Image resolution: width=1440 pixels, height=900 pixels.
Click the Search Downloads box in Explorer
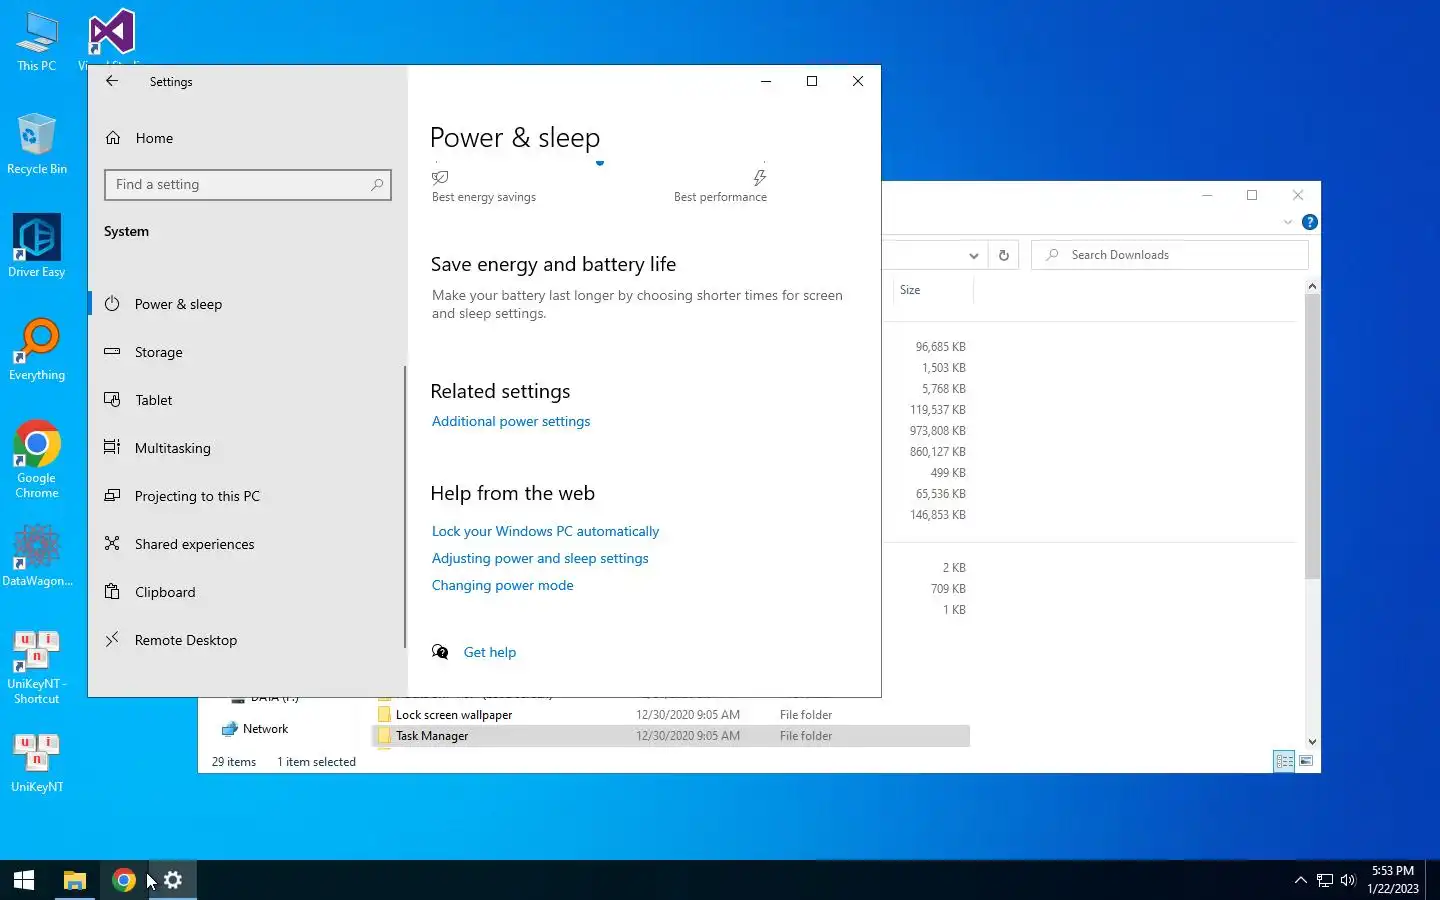point(1169,255)
